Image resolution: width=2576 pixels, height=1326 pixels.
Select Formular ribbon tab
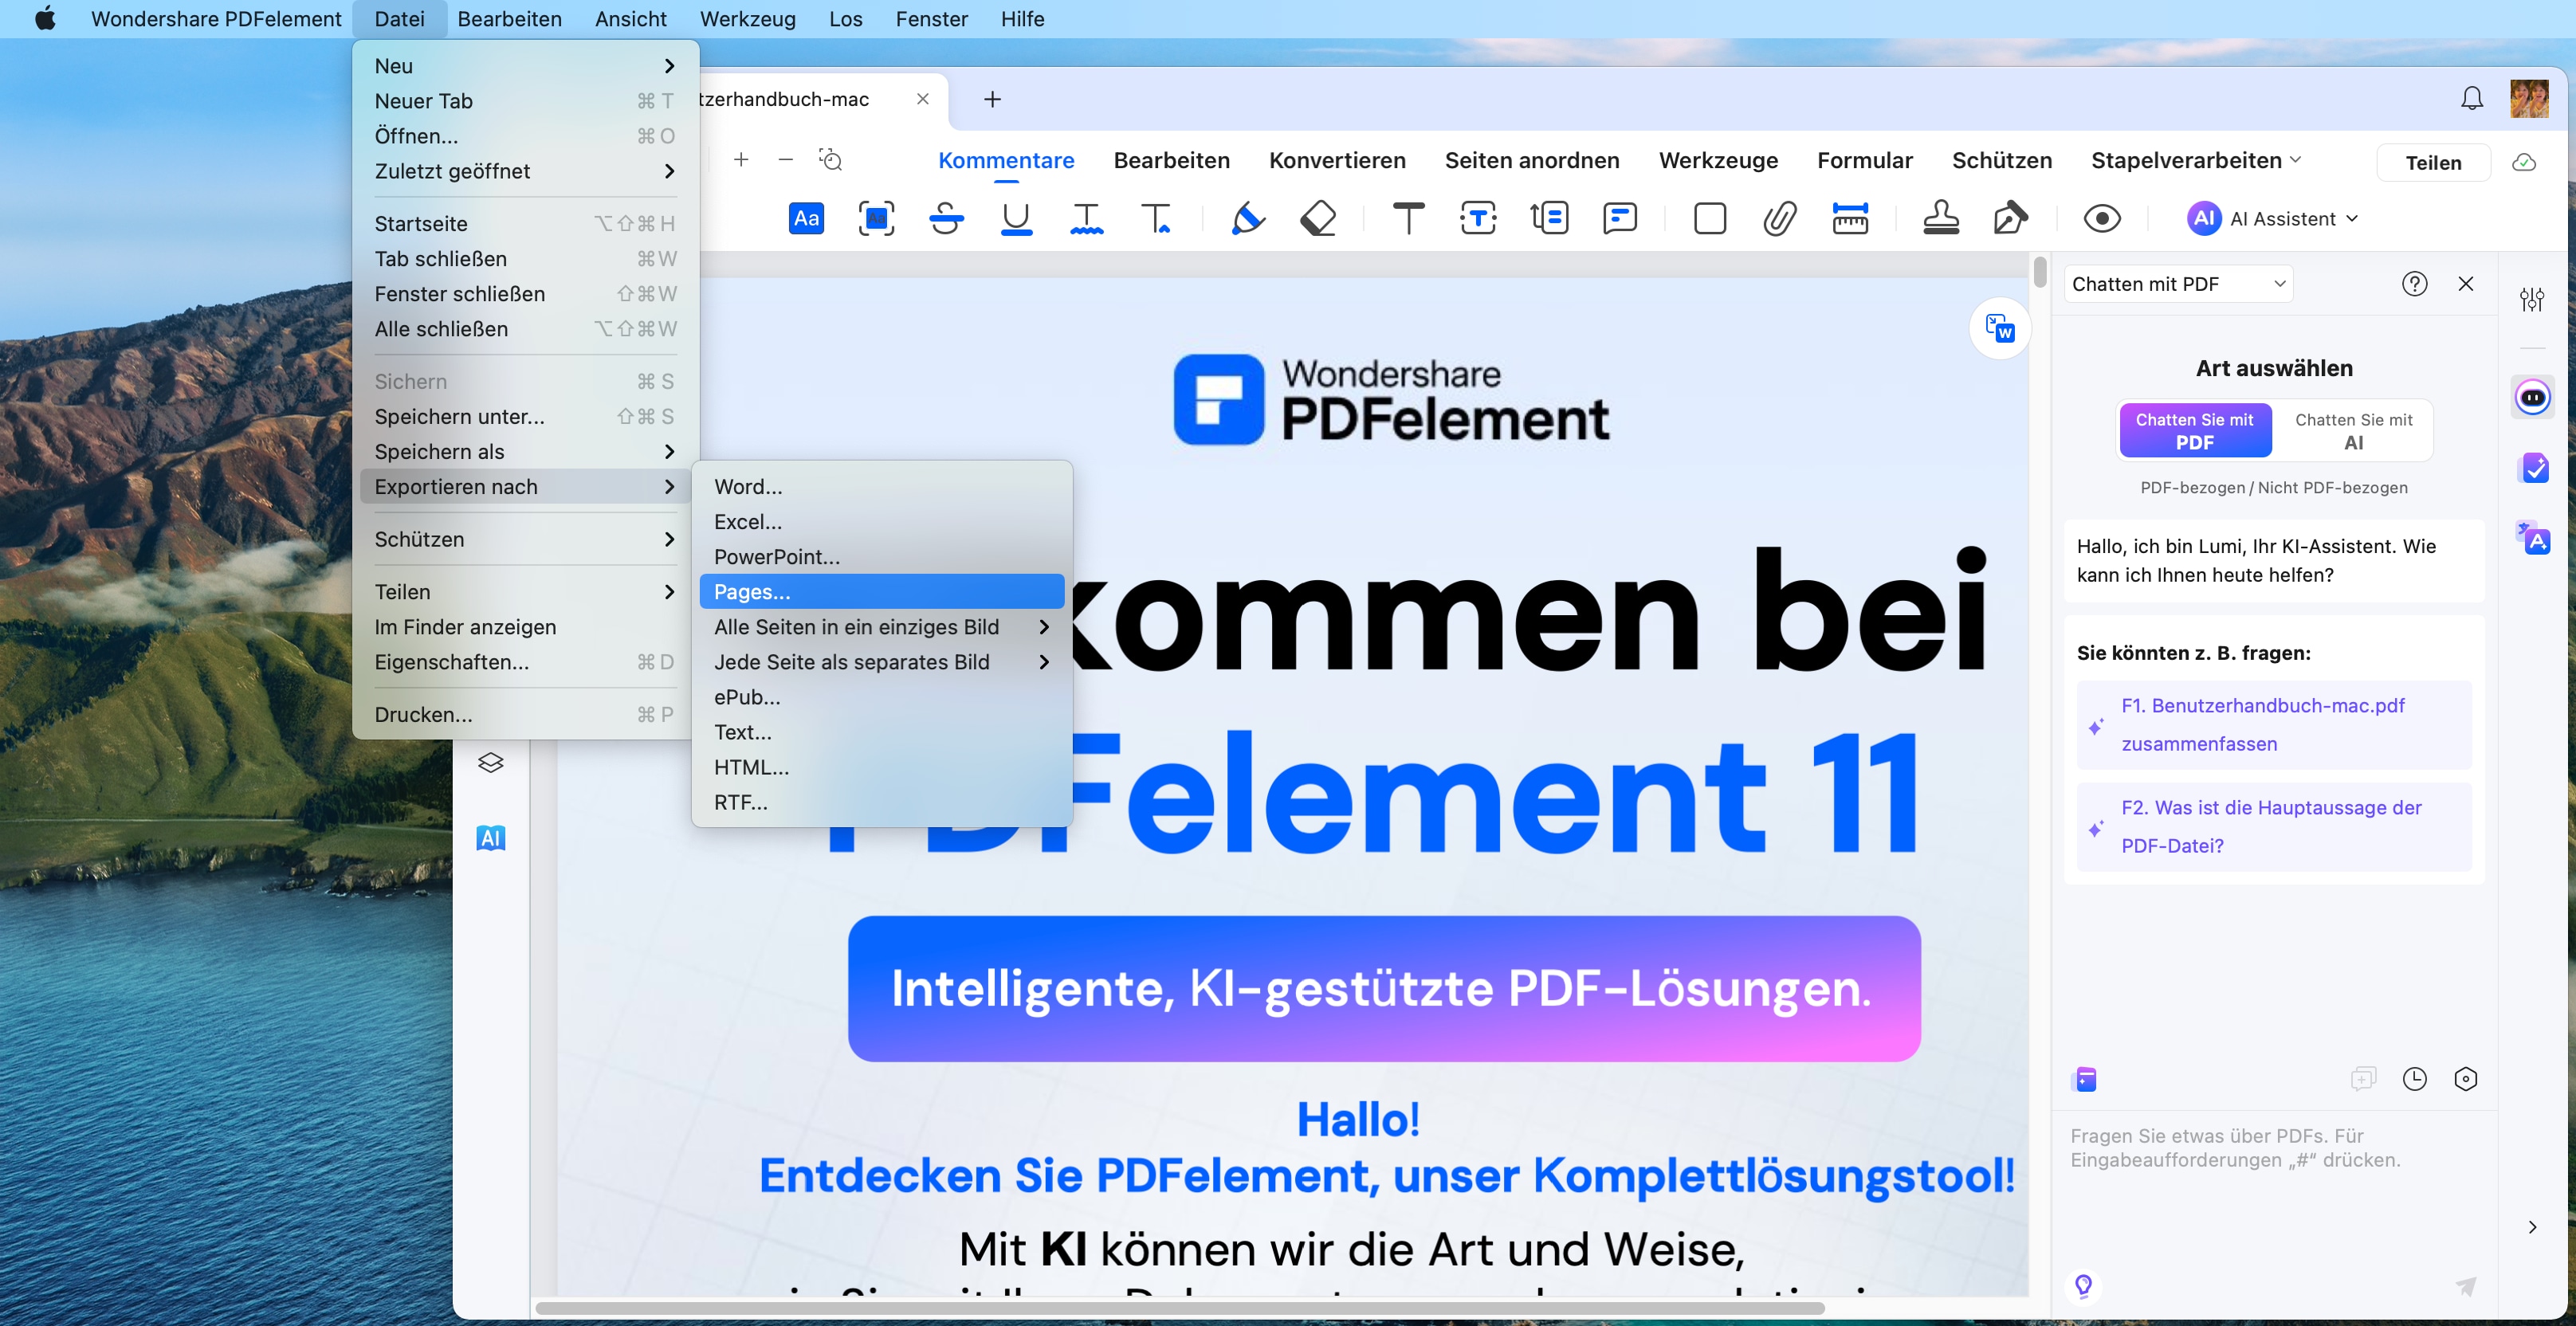[x=1862, y=159]
